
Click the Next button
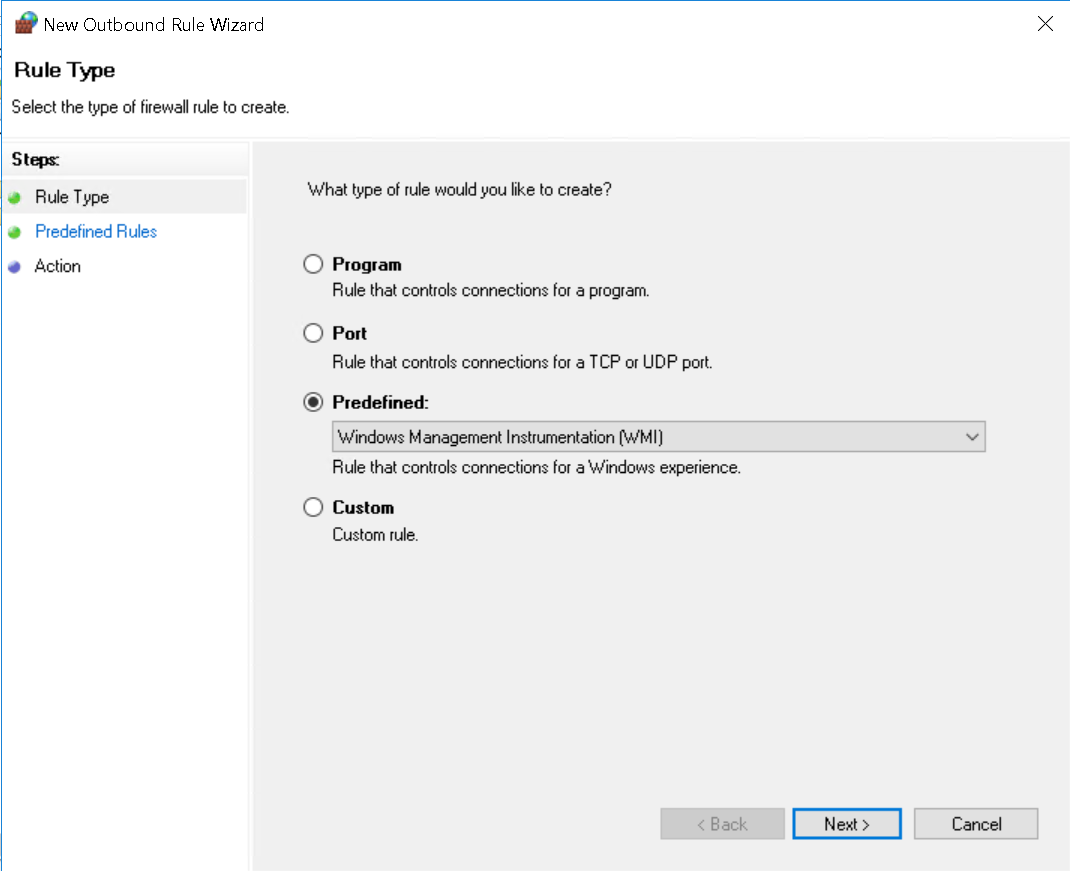coord(847,824)
